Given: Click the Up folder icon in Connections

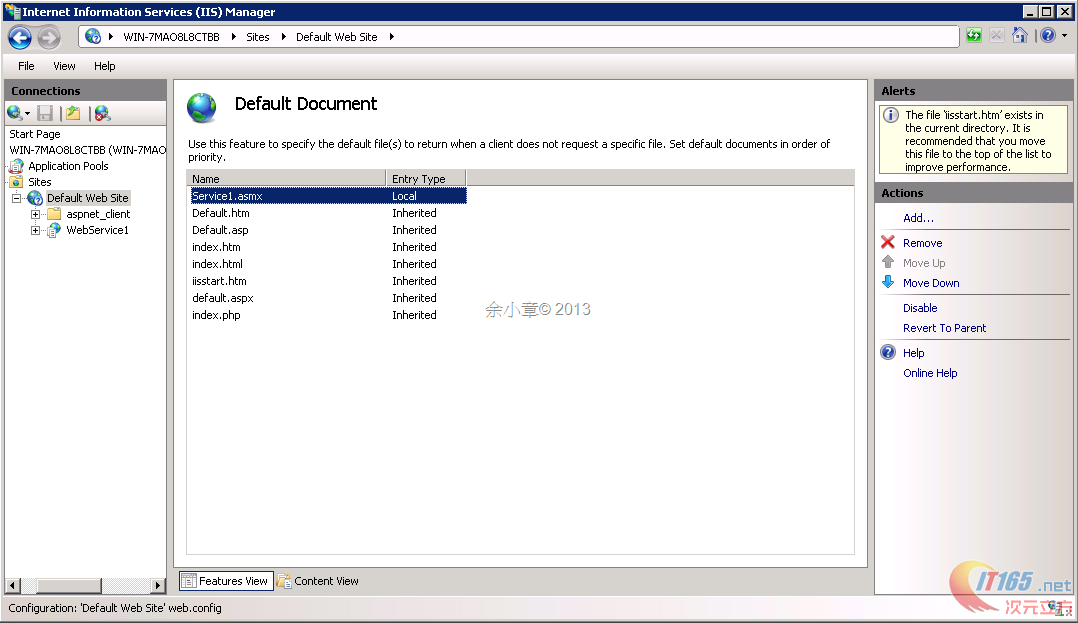Looking at the screenshot, I should pyautogui.click(x=74, y=113).
